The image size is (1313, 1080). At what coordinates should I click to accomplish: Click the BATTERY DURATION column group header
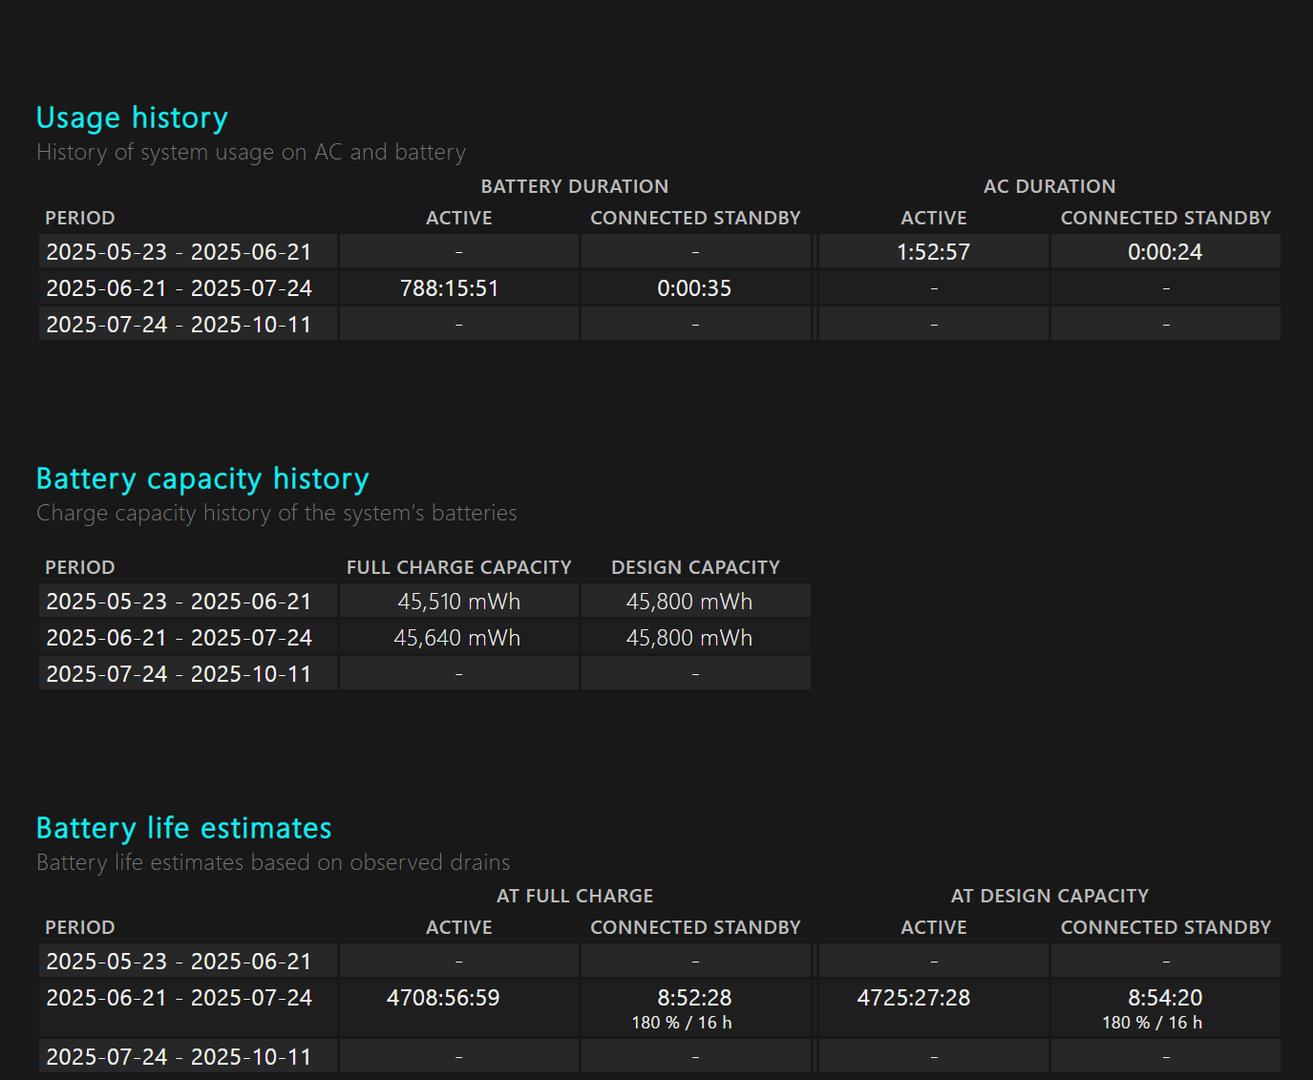point(574,187)
